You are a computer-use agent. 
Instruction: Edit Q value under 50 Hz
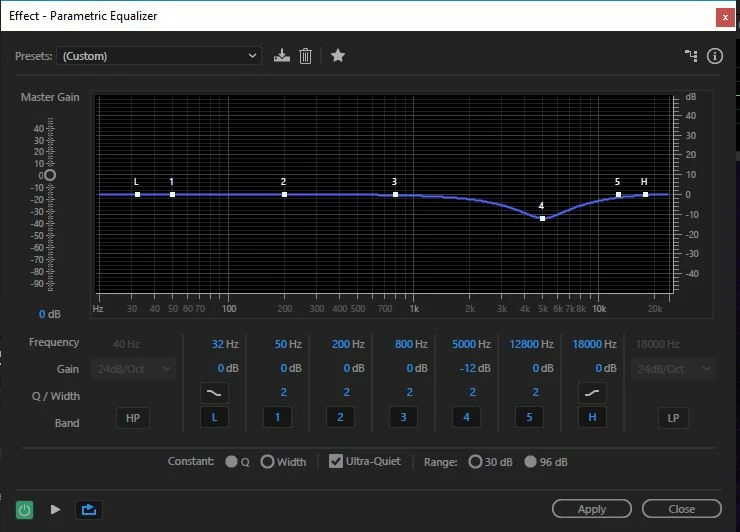point(284,392)
